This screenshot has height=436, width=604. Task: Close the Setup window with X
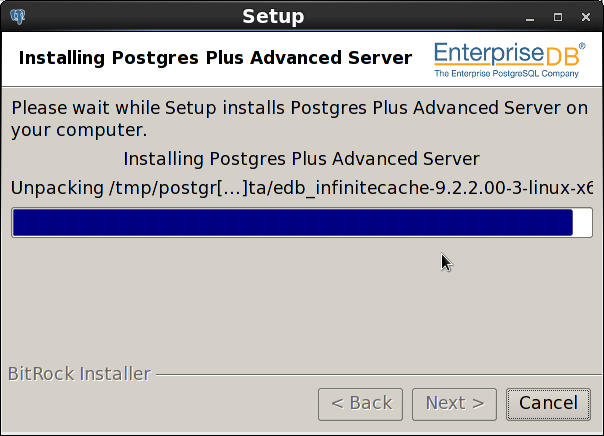tap(586, 17)
